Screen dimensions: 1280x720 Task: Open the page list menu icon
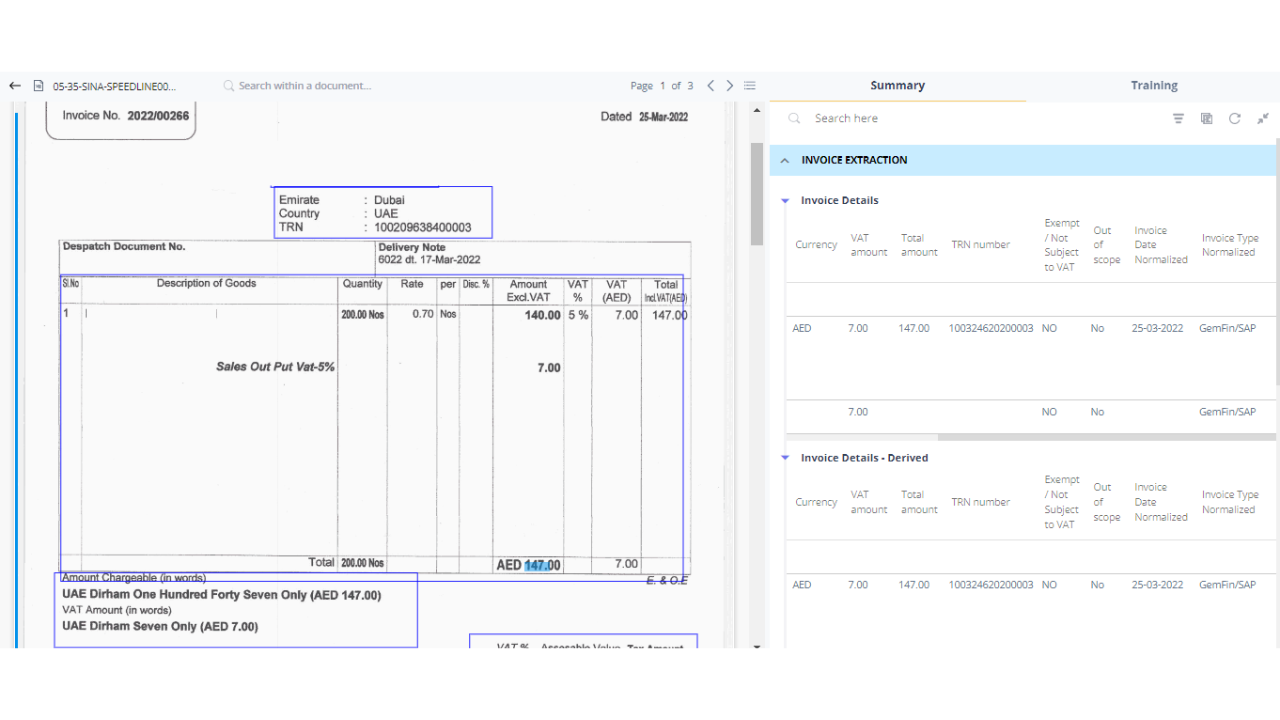[x=750, y=86]
